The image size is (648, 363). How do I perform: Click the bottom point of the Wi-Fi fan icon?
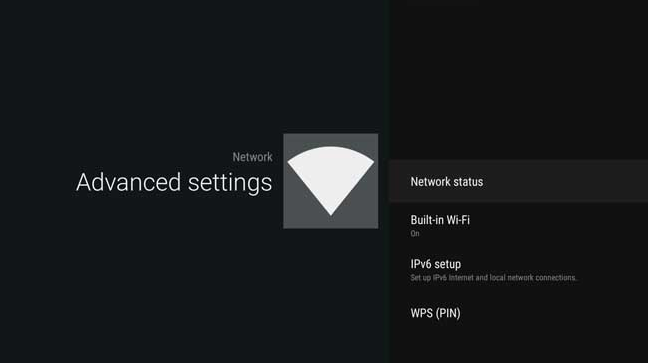tap(331, 212)
